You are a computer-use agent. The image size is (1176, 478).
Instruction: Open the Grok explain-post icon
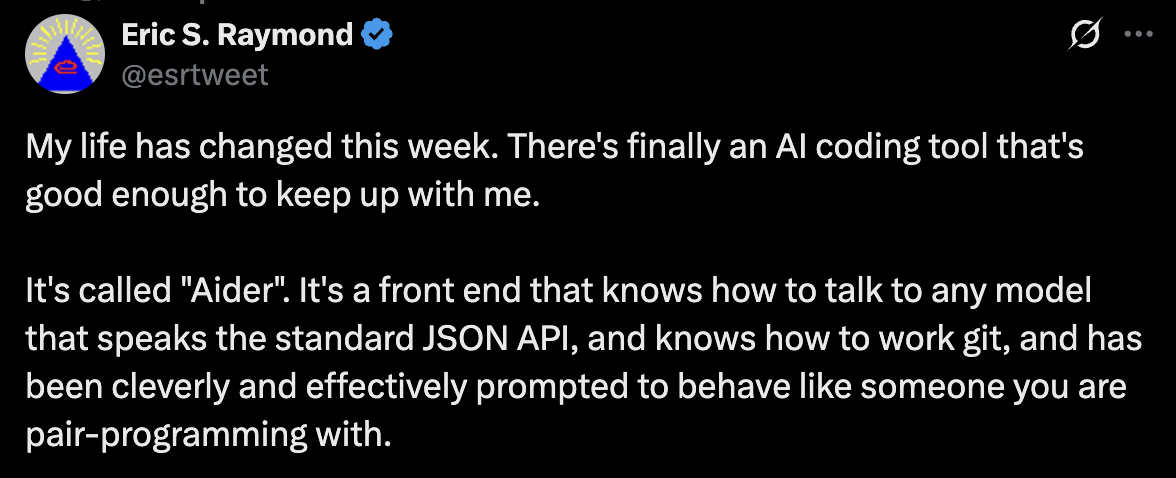[x=1084, y=35]
